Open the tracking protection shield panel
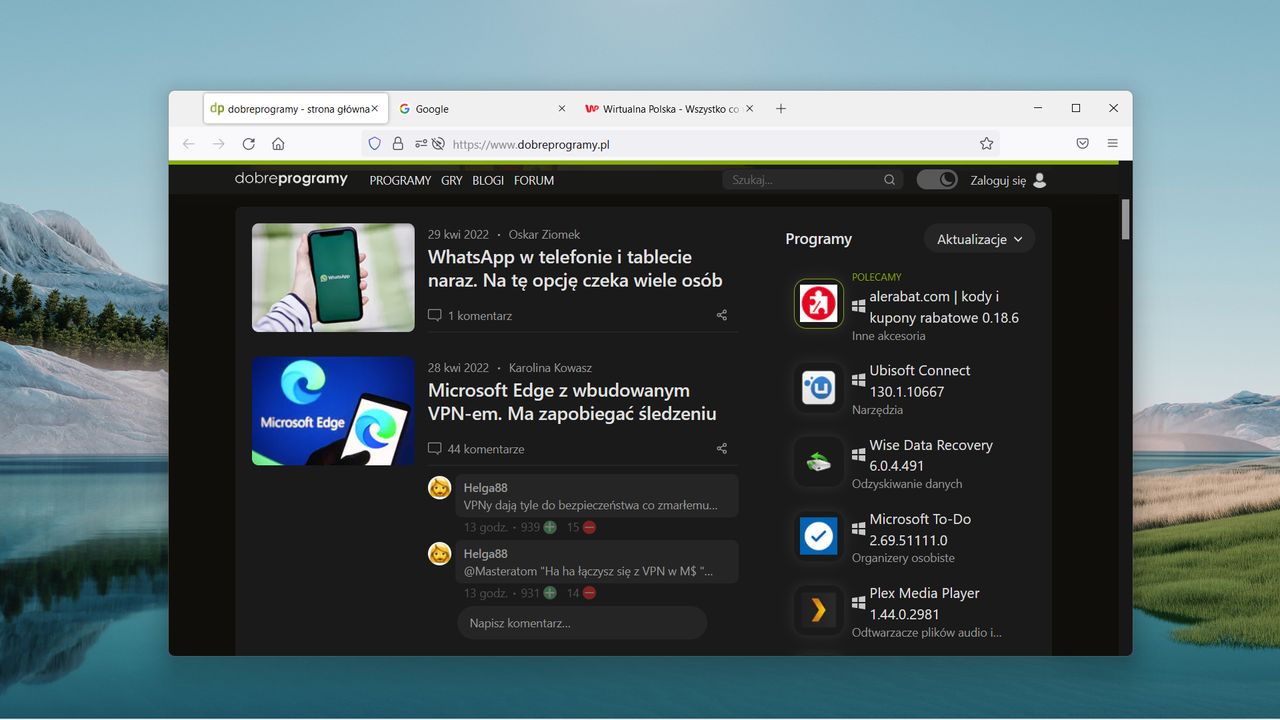Screen dimensions: 1280x720 pyautogui.click(x=375, y=144)
